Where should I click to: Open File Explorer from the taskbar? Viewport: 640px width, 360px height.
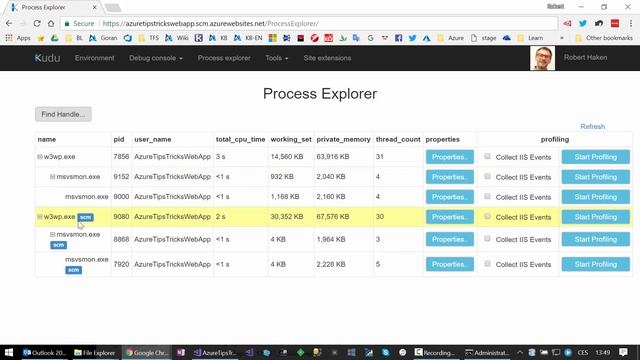(x=95, y=352)
